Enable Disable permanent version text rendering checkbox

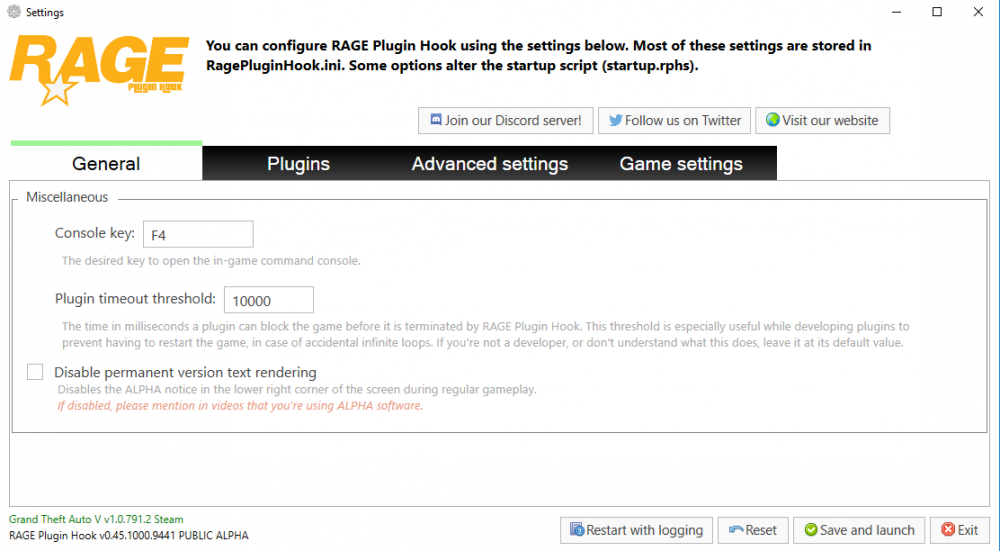coord(36,372)
